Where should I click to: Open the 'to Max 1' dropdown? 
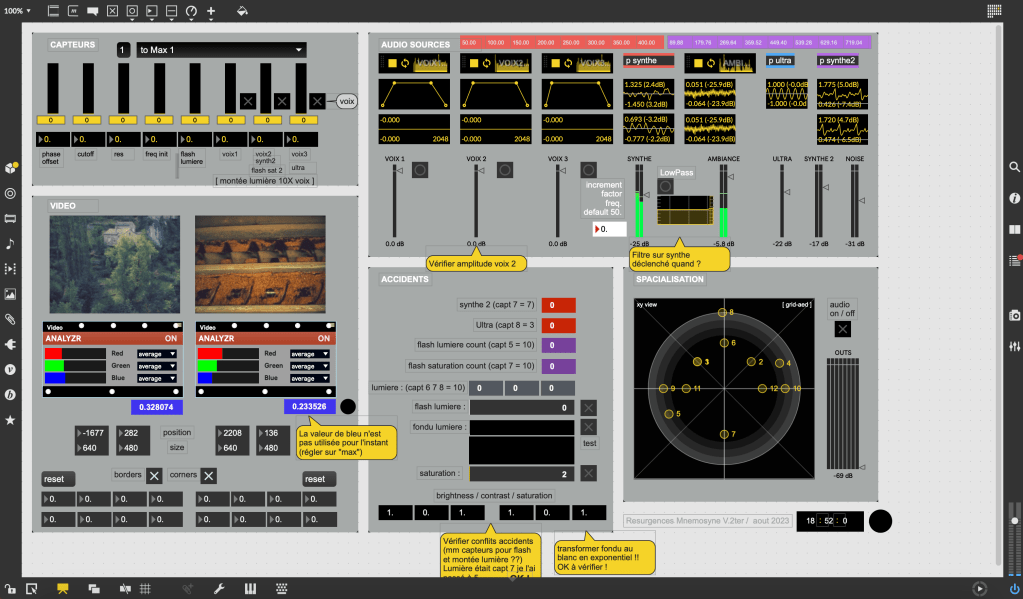221,50
